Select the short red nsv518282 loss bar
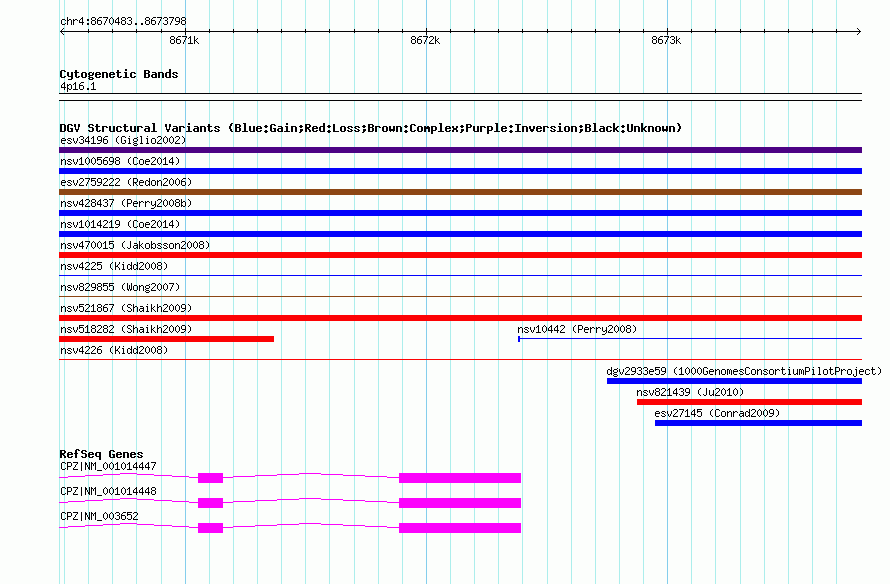 pyautogui.click(x=166, y=339)
